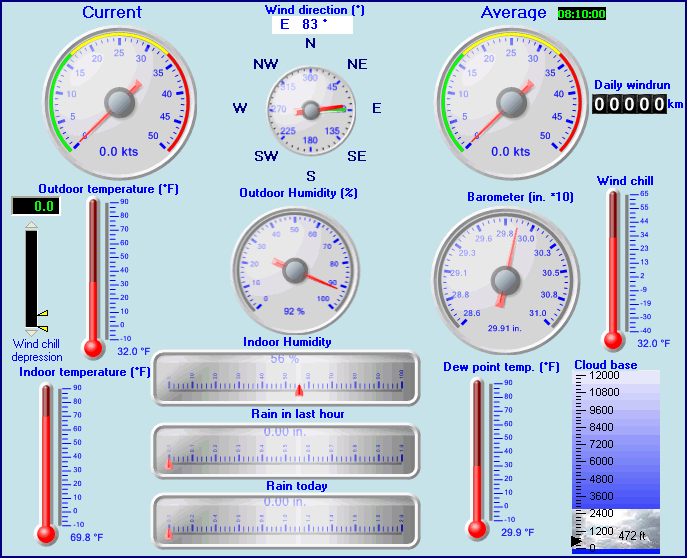Click the wind chill depression 0.0 display

tap(36, 206)
